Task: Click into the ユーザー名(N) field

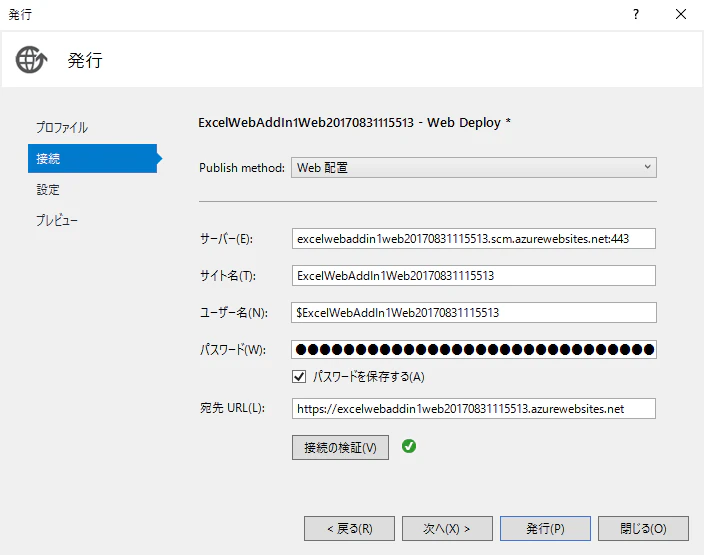Action: (x=474, y=313)
